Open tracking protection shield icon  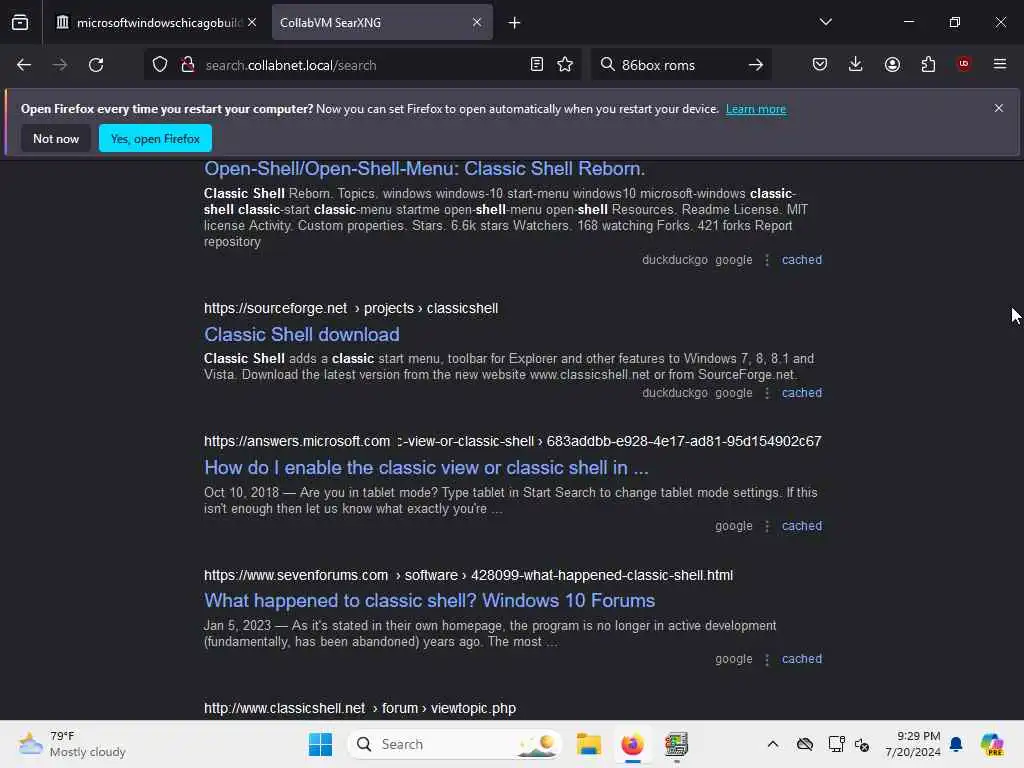(160, 65)
